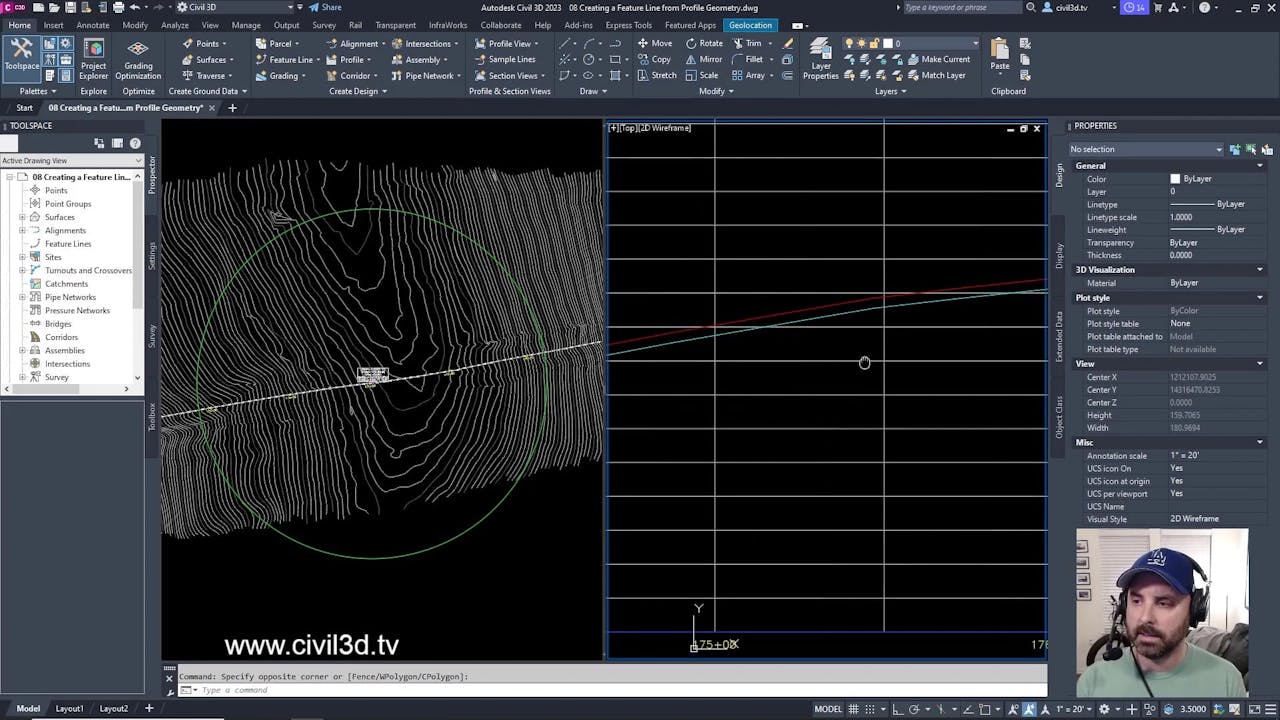Image resolution: width=1280 pixels, height=720 pixels.
Task: Open the Points dropdown
Action: 224,43
